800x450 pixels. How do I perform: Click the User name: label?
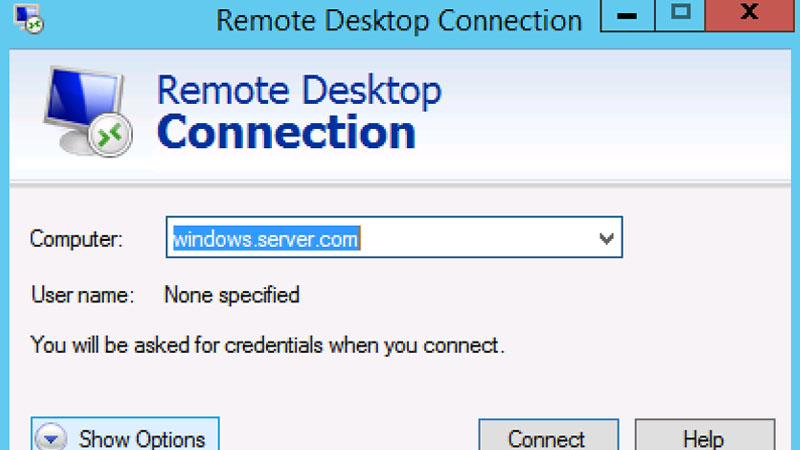click(x=82, y=295)
